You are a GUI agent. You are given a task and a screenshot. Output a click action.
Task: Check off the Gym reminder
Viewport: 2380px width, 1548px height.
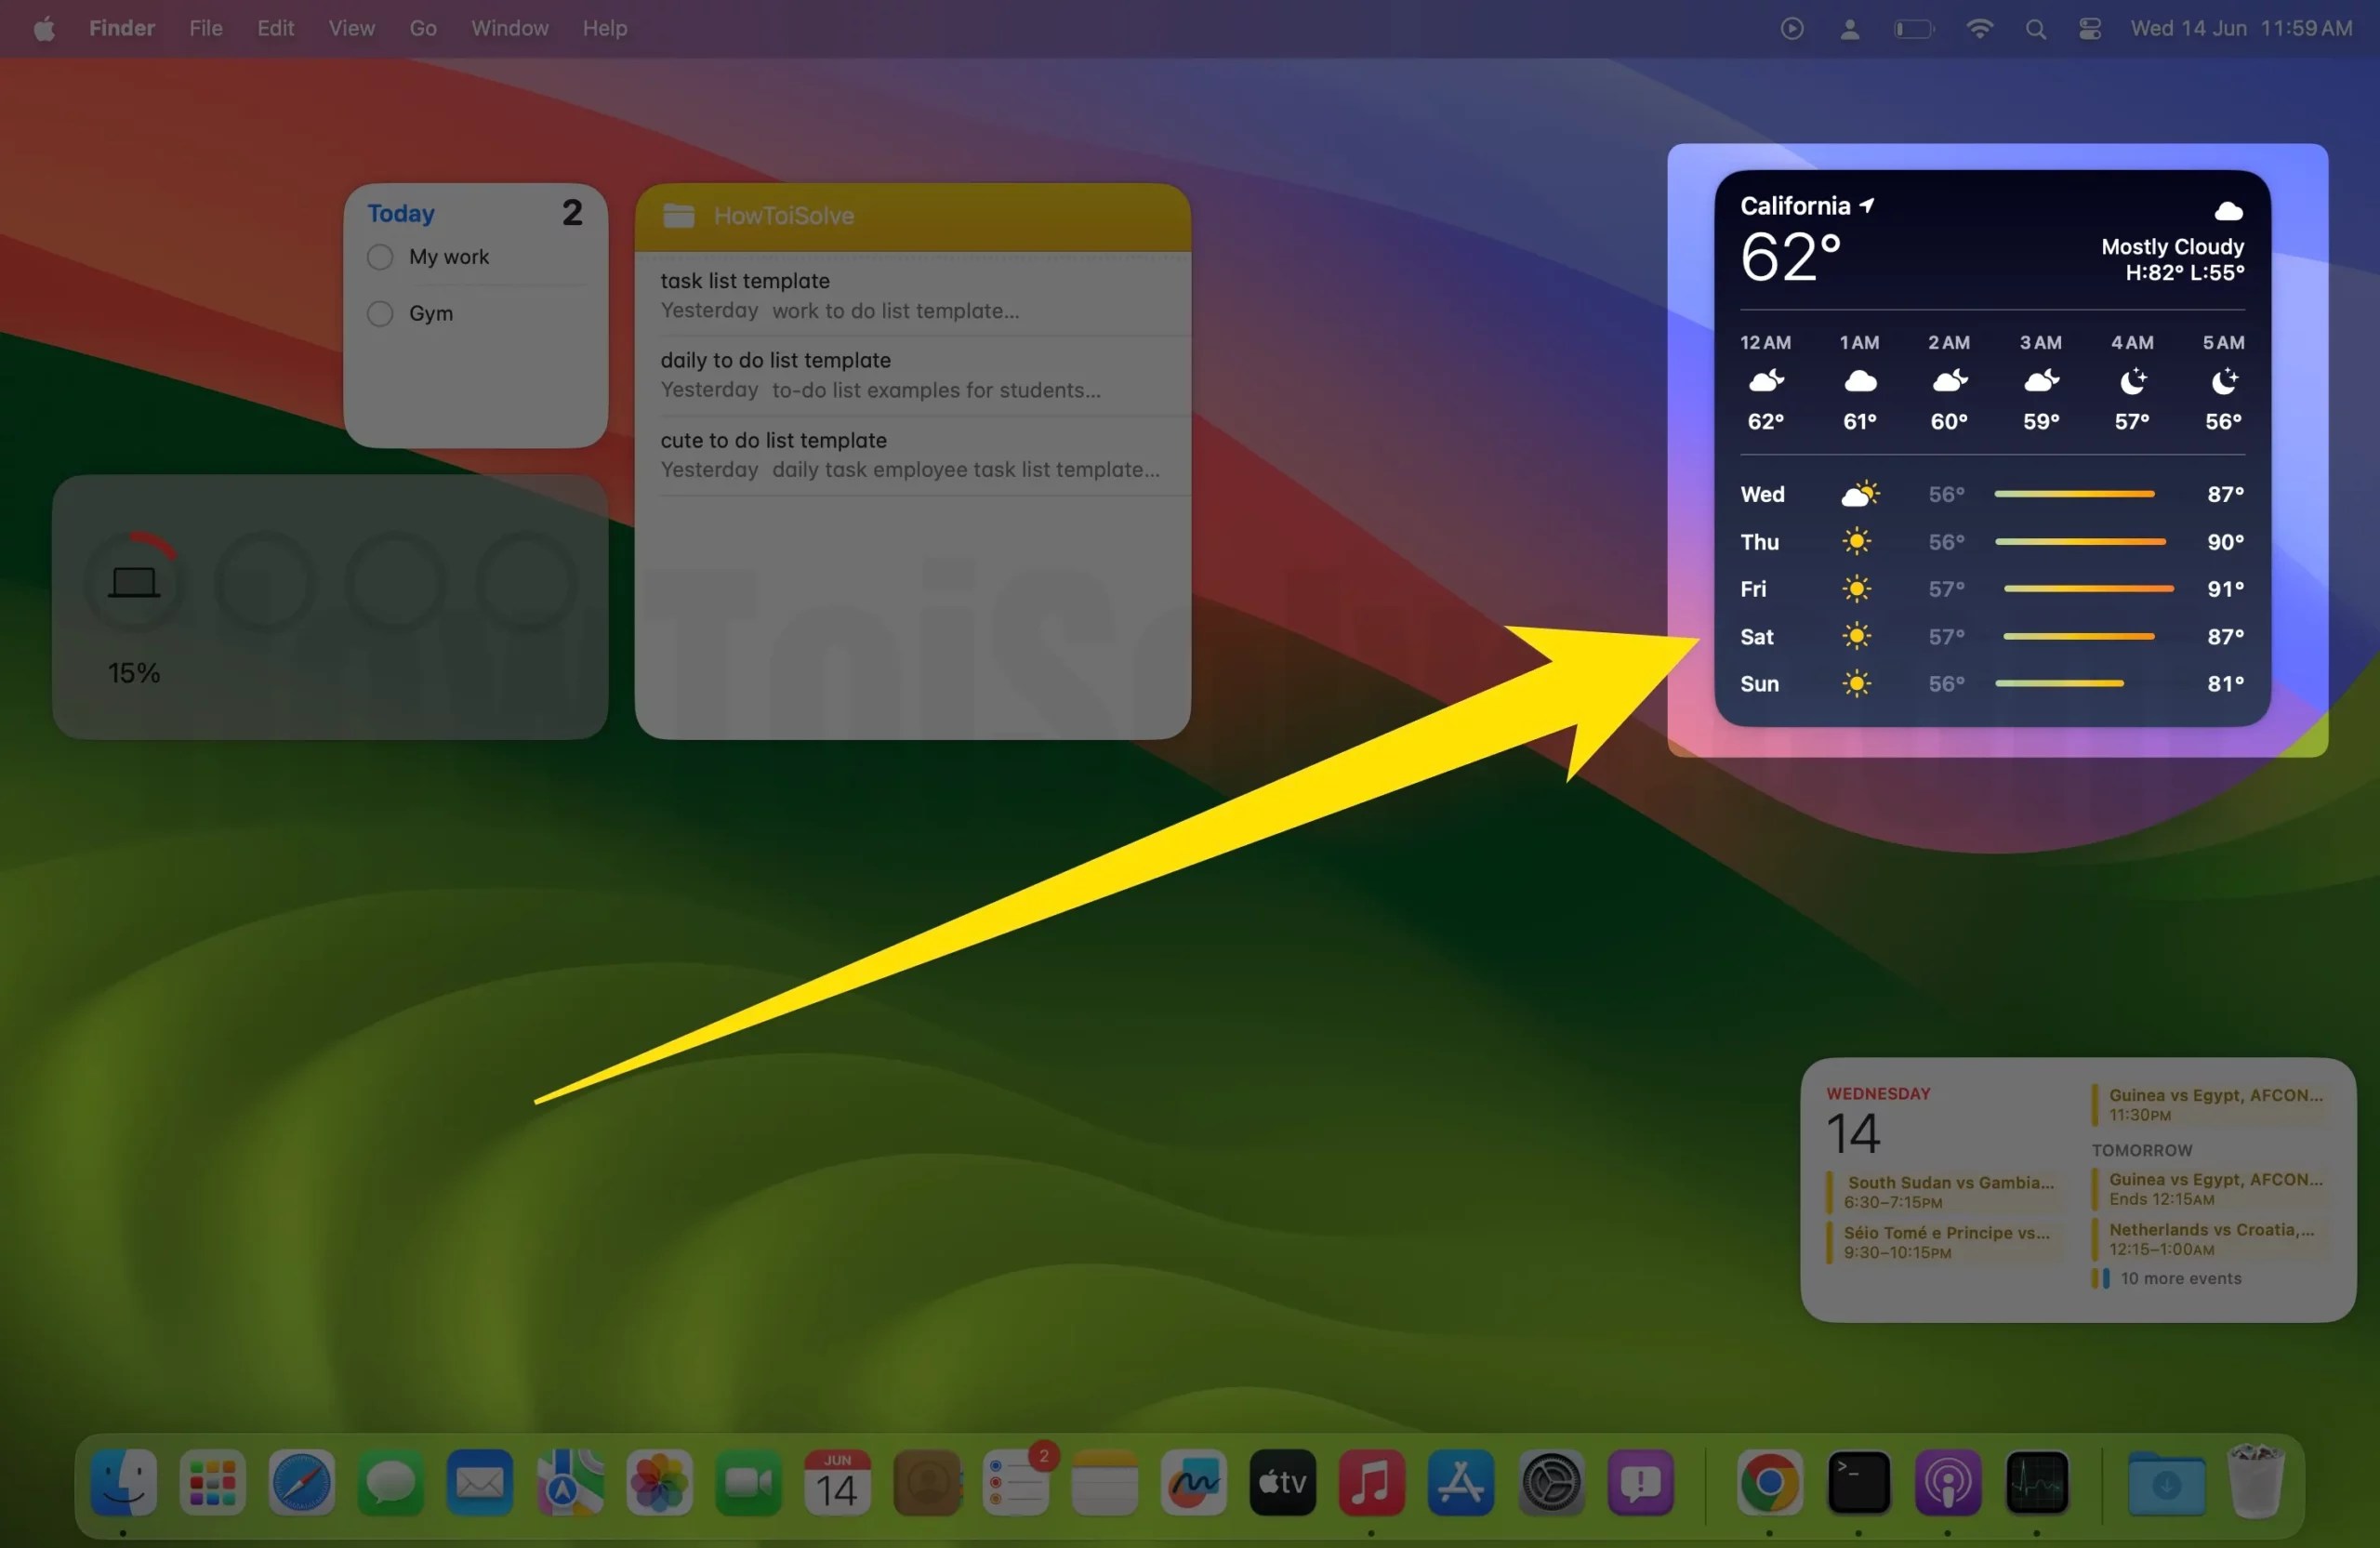pyautogui.click(x=380, y=313)
